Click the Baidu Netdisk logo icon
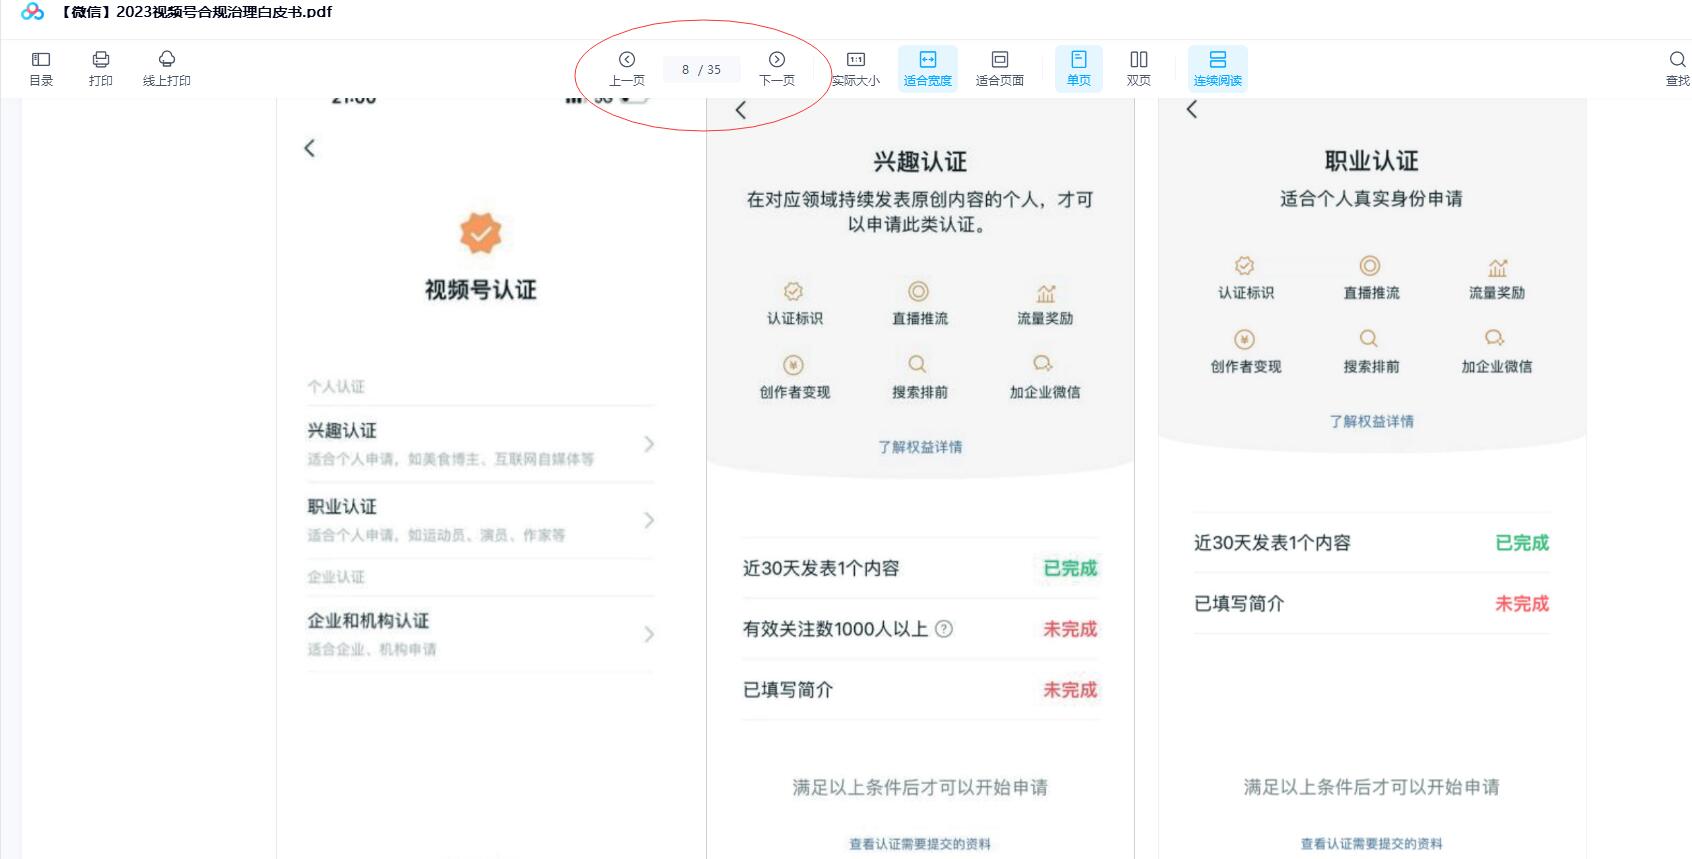The image size is (1692, 859). click(x=32, y=12)
